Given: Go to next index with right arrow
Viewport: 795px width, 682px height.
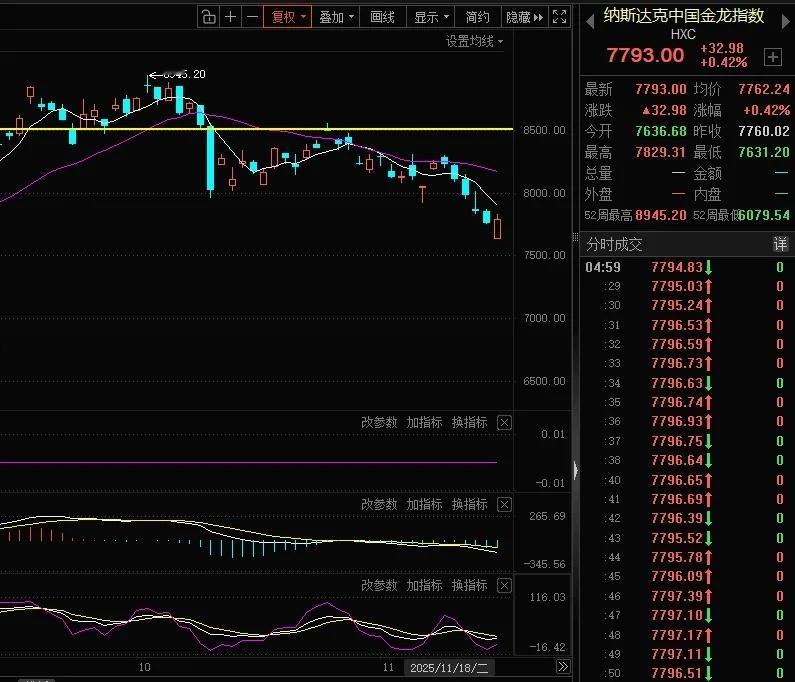Looking at the screenshot, I should 786,22.
